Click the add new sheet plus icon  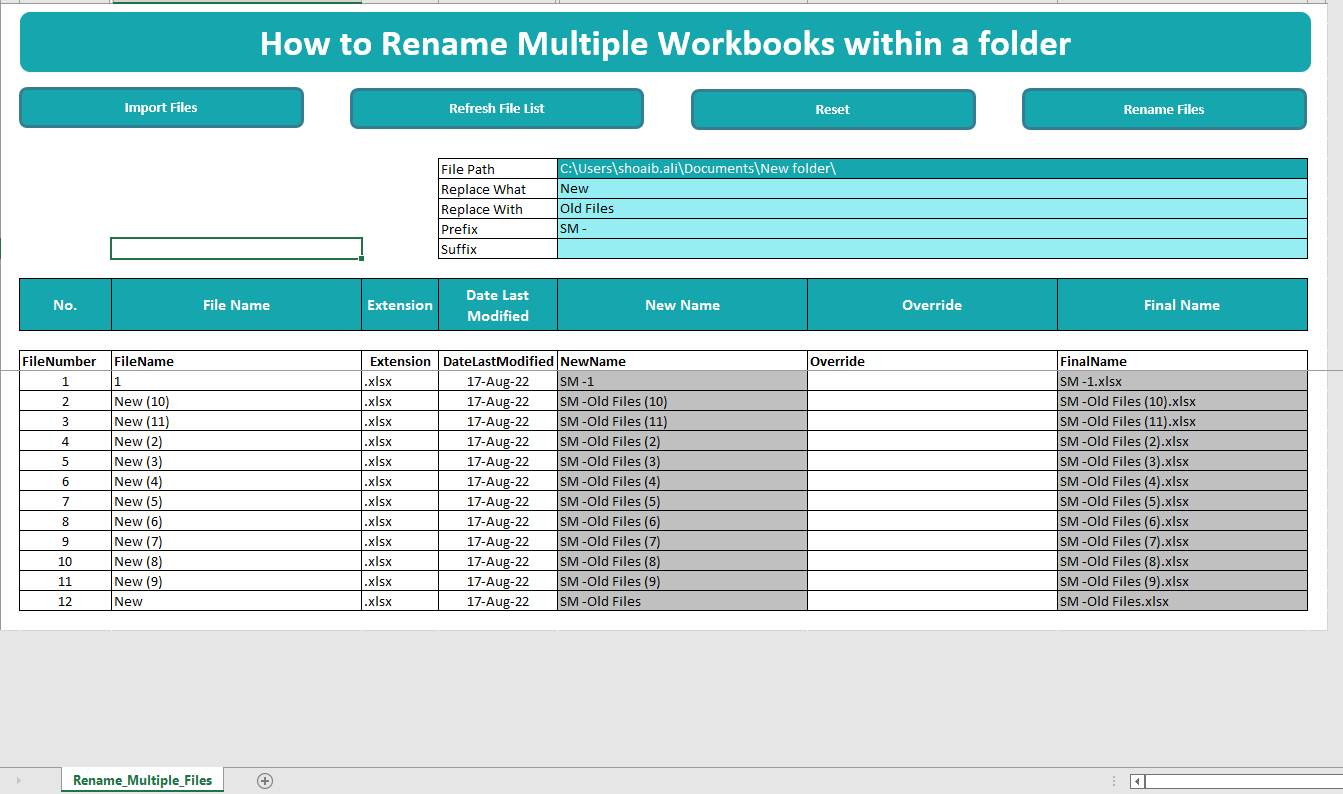click(x=265, y=779)
